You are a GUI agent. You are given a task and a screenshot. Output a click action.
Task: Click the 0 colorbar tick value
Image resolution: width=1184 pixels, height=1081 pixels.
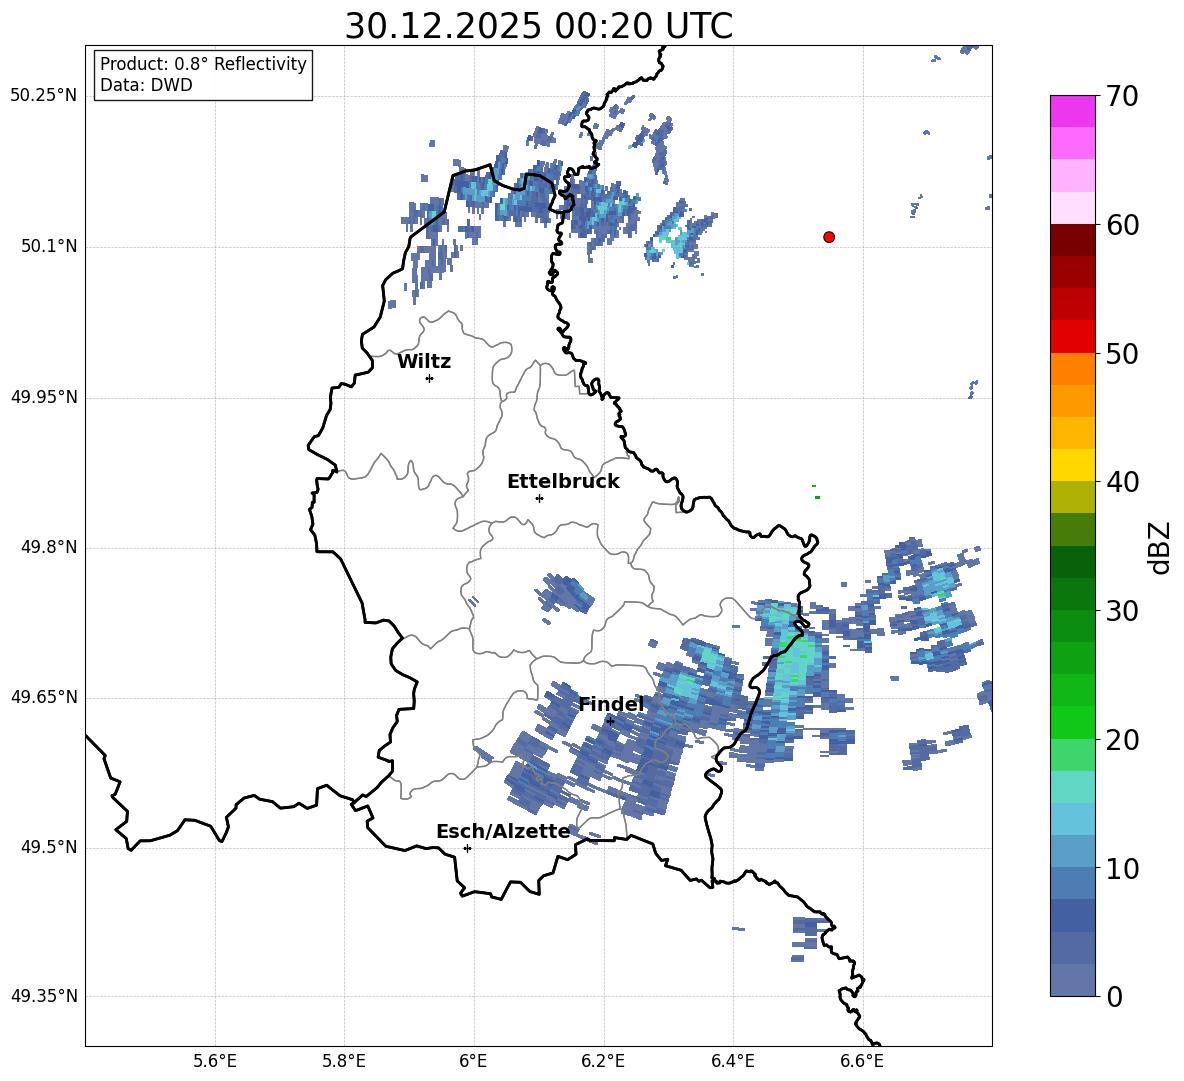(x=1115, y=997)
